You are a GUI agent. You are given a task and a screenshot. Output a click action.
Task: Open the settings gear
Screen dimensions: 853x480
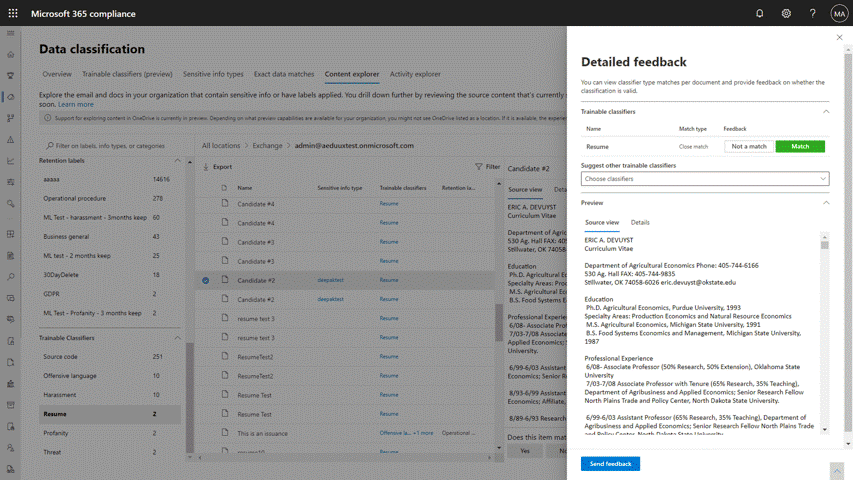point(786,13)
